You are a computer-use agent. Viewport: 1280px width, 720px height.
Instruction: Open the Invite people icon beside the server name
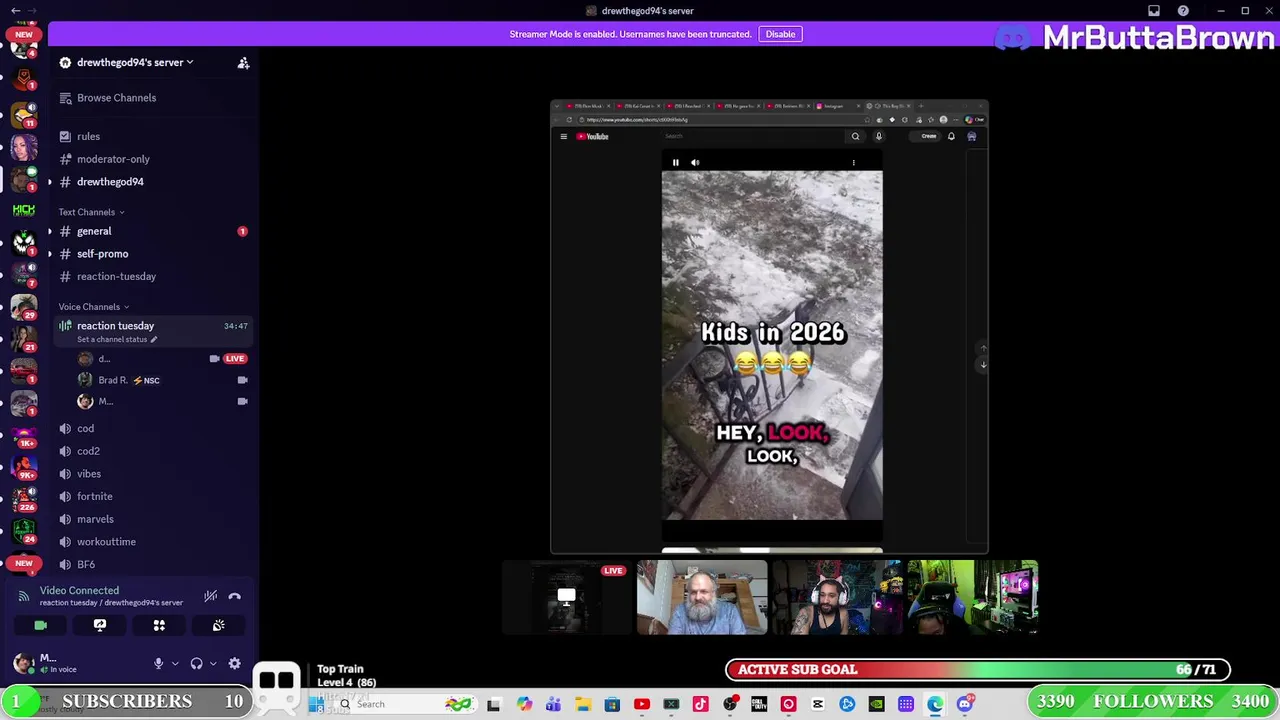pyautogui.click(x=243, y=63)
